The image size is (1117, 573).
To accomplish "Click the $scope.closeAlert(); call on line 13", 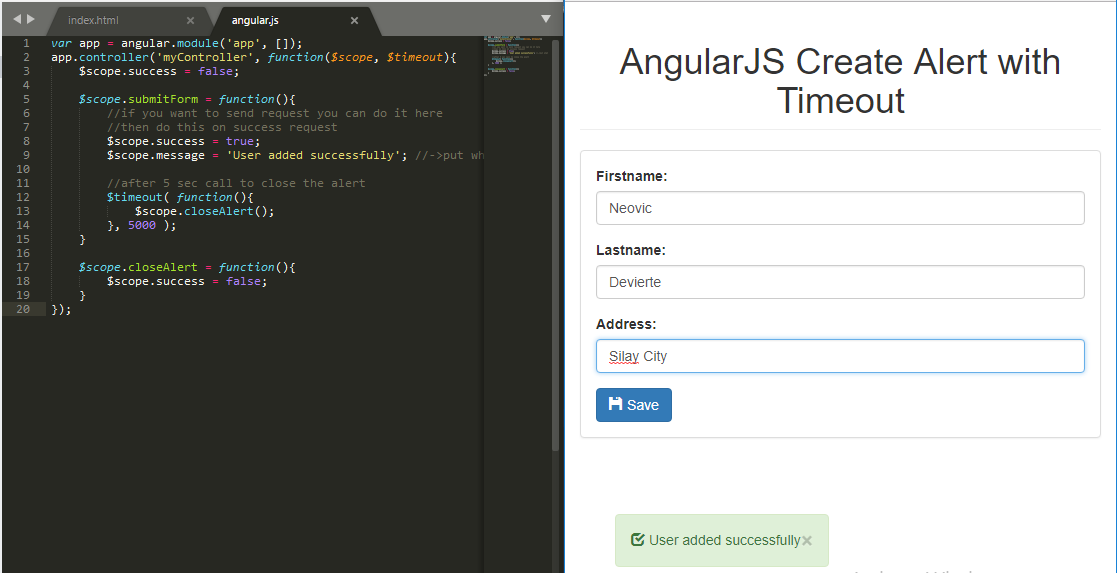I will pyautogui.click(x=204, y=211).
